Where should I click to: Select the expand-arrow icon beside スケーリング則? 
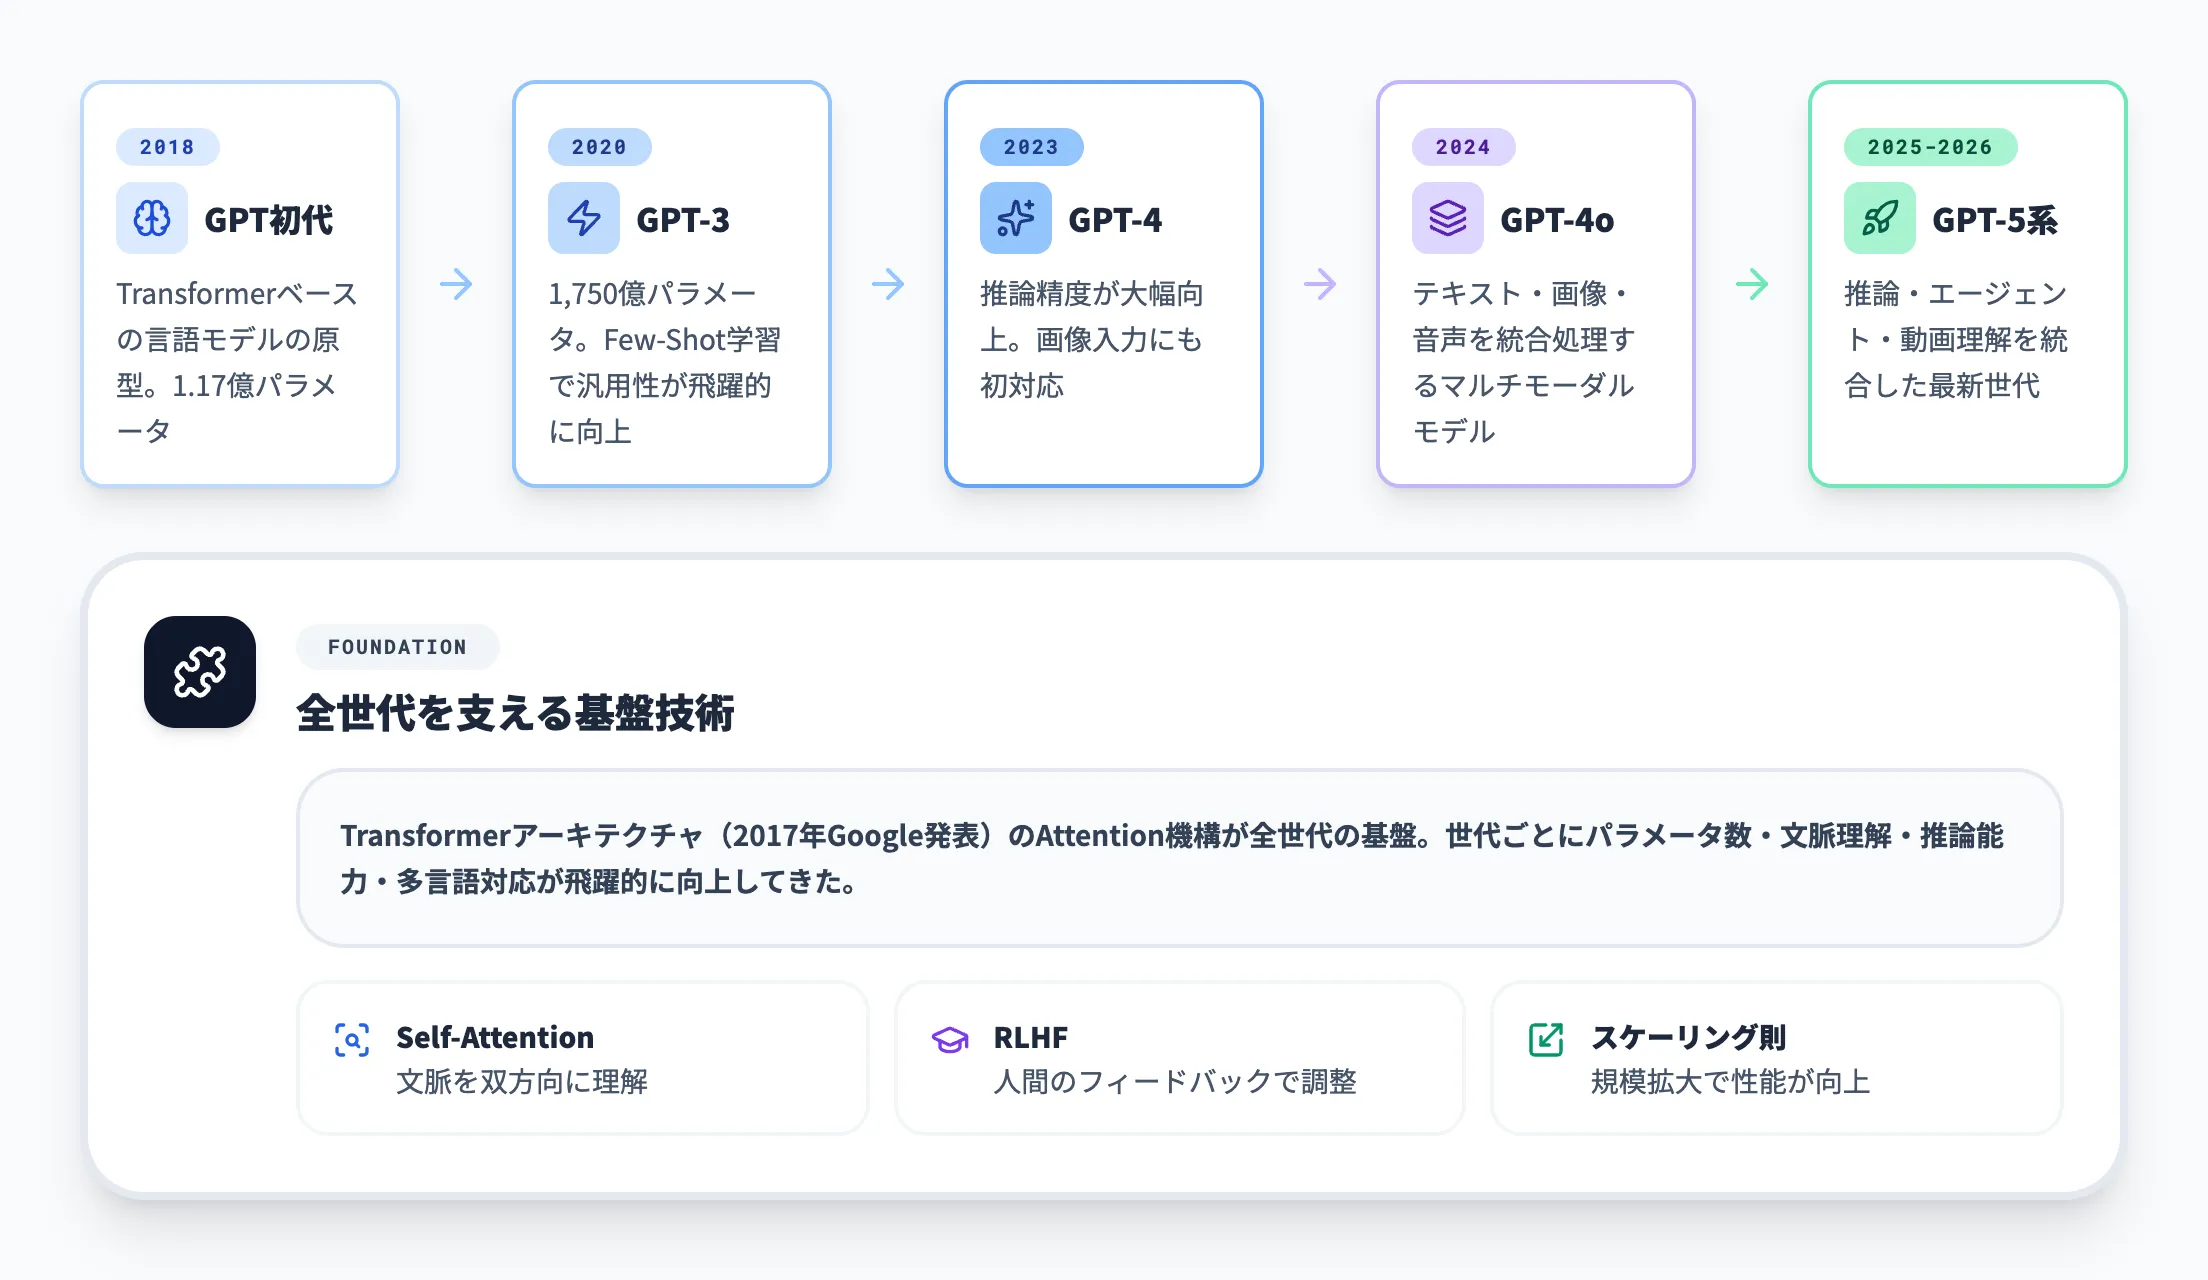[x=1546, y=1039]
